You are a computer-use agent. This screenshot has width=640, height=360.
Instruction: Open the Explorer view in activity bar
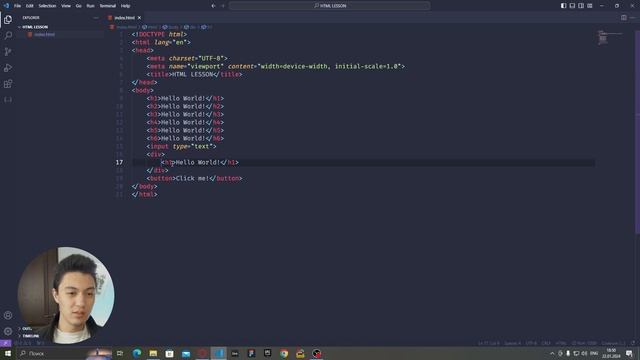8,19
